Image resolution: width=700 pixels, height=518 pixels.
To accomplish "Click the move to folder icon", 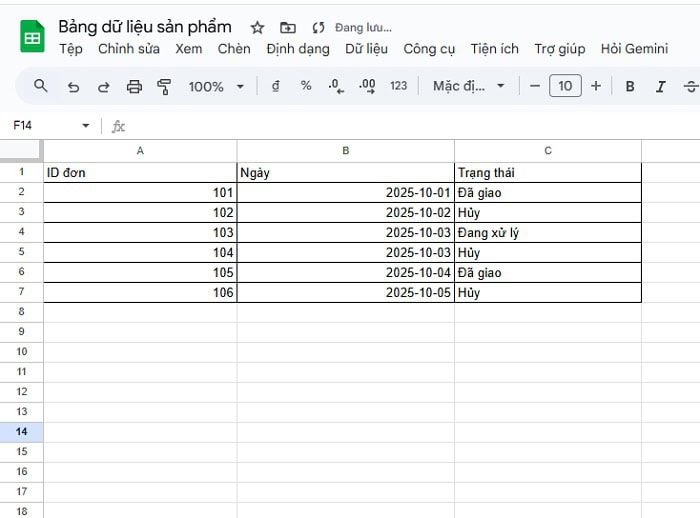I will click(288, 28).
